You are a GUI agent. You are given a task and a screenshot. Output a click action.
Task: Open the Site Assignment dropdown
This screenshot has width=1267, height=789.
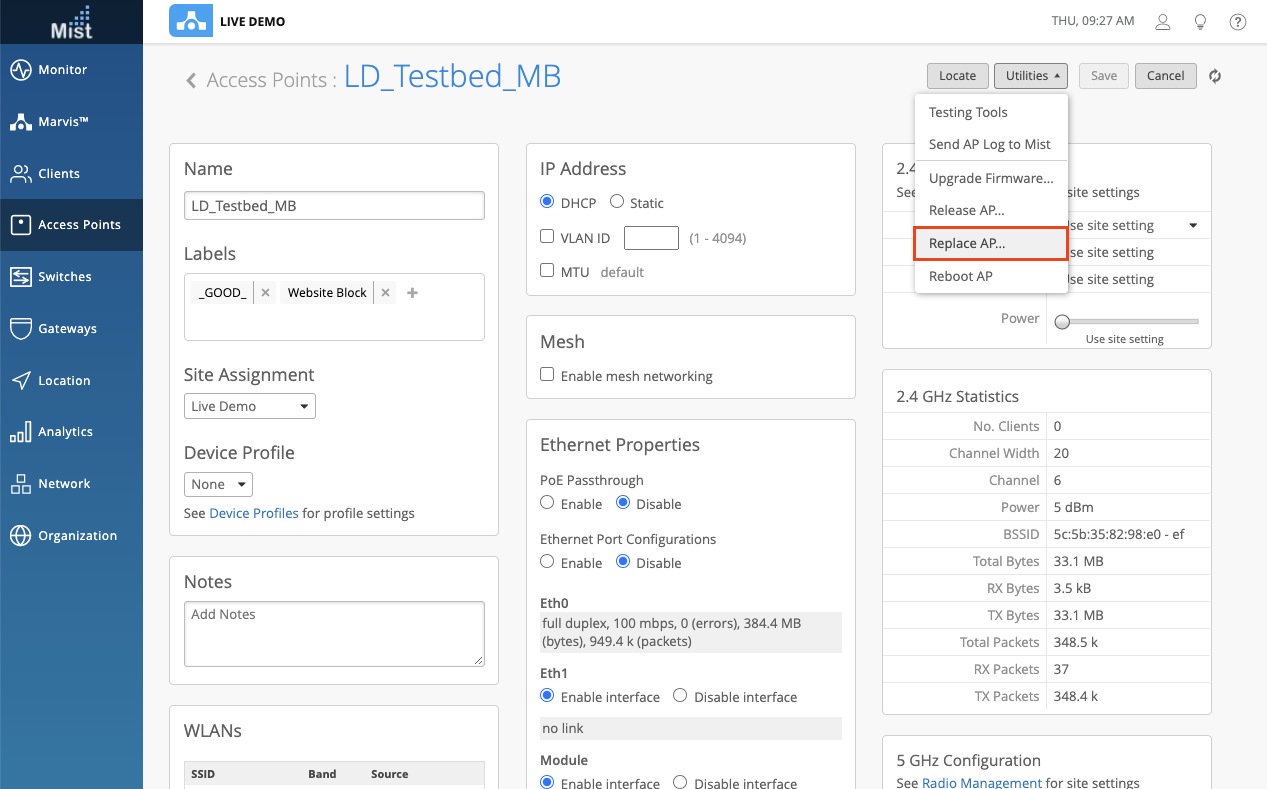(250, 406)
